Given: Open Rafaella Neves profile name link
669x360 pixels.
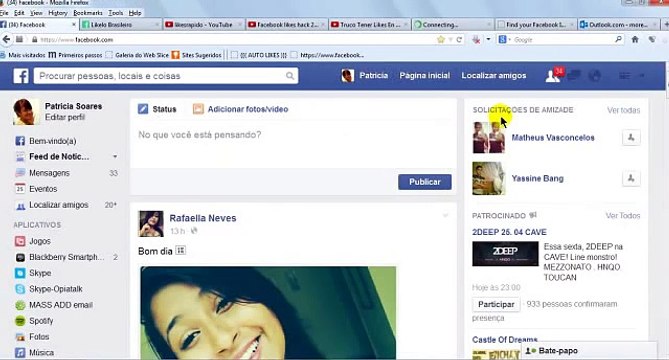Looking at the screenshot, I should 203,218.
